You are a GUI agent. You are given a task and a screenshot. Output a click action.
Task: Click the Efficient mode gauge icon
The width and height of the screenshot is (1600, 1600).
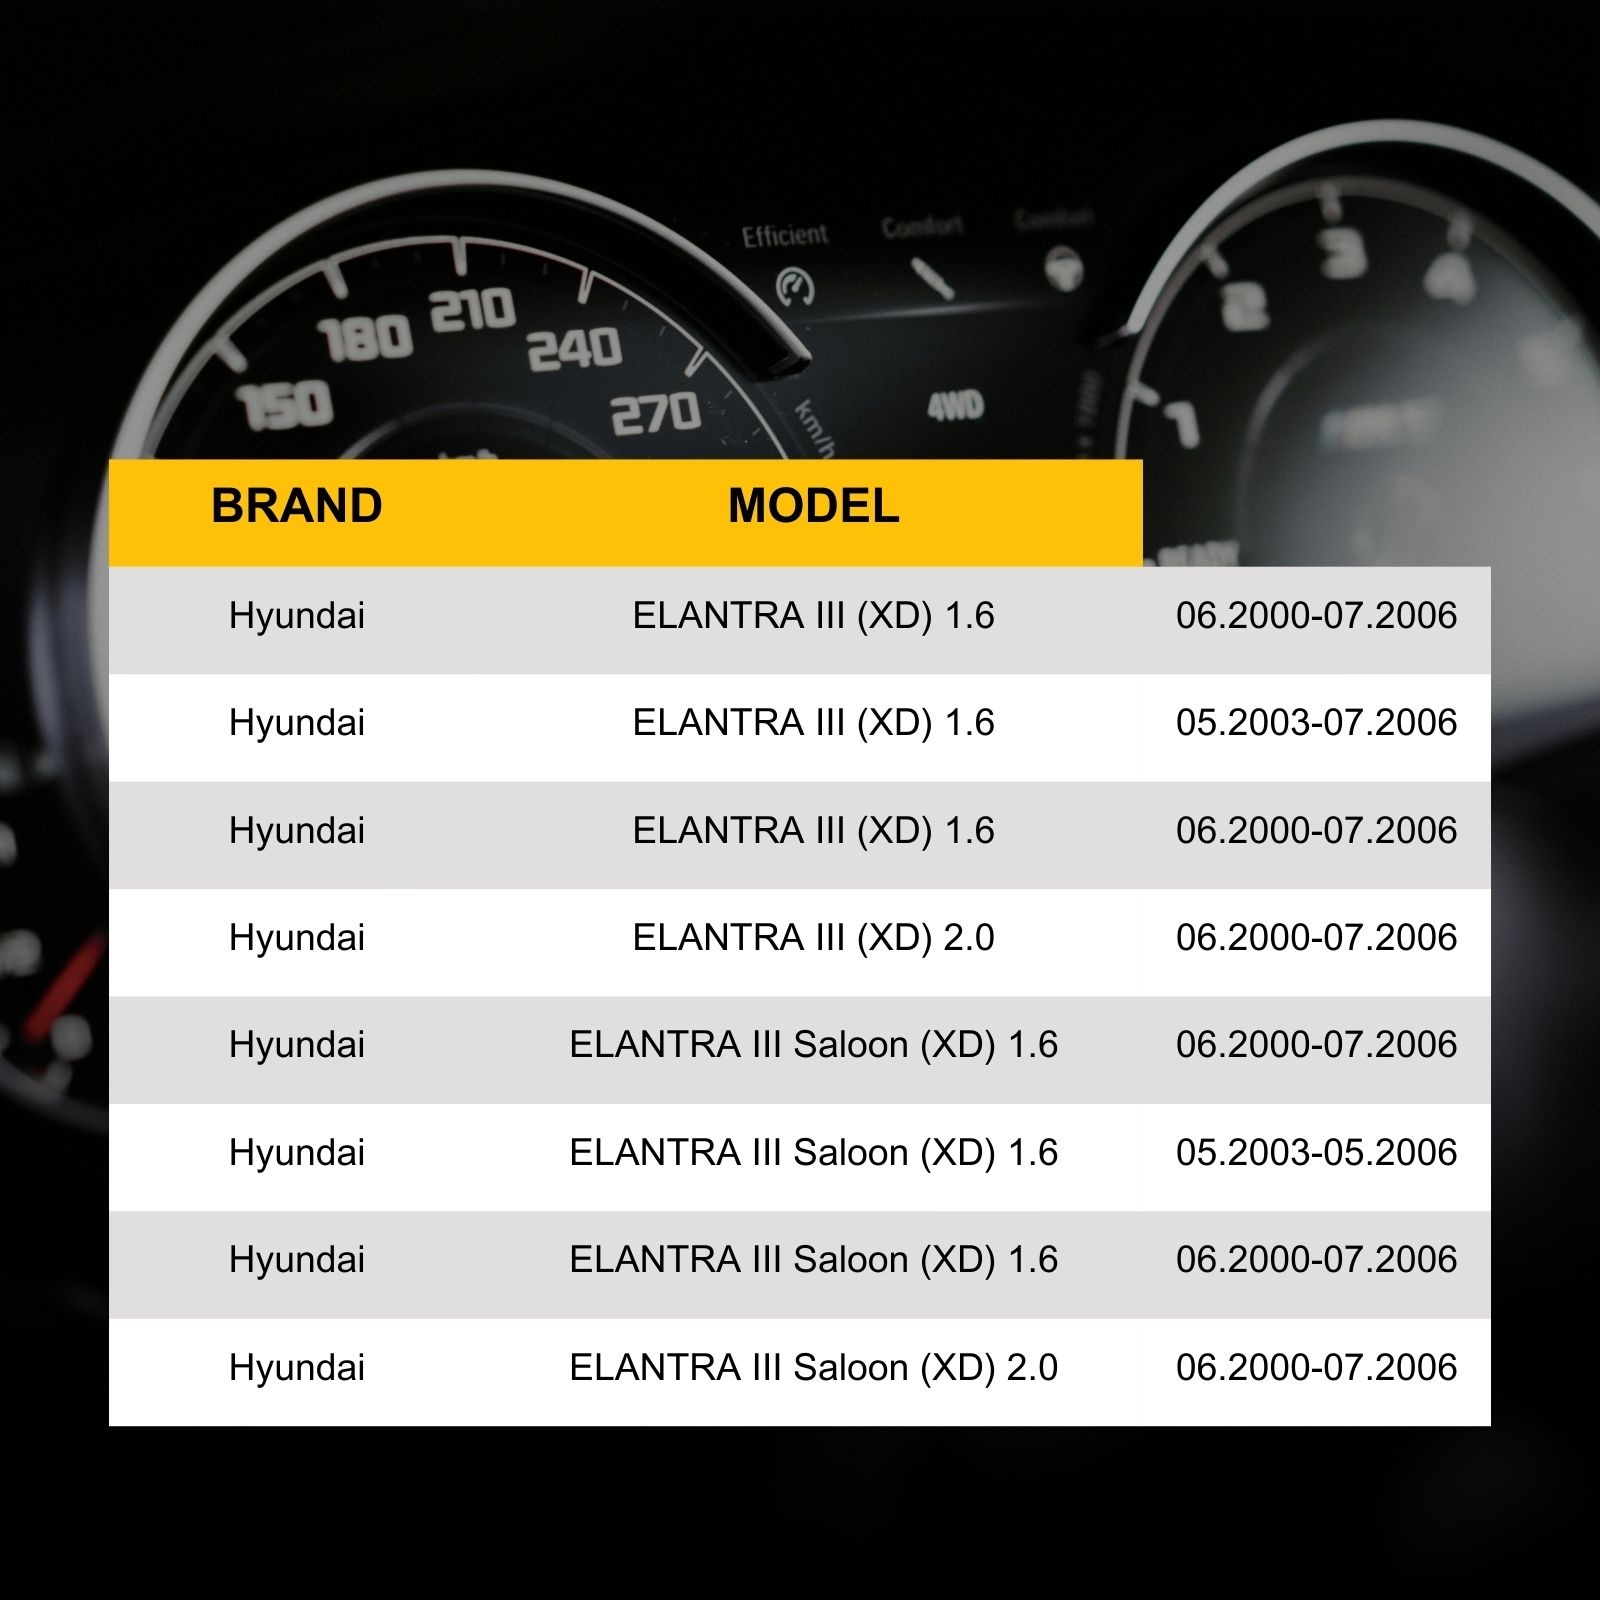point(795,287)
